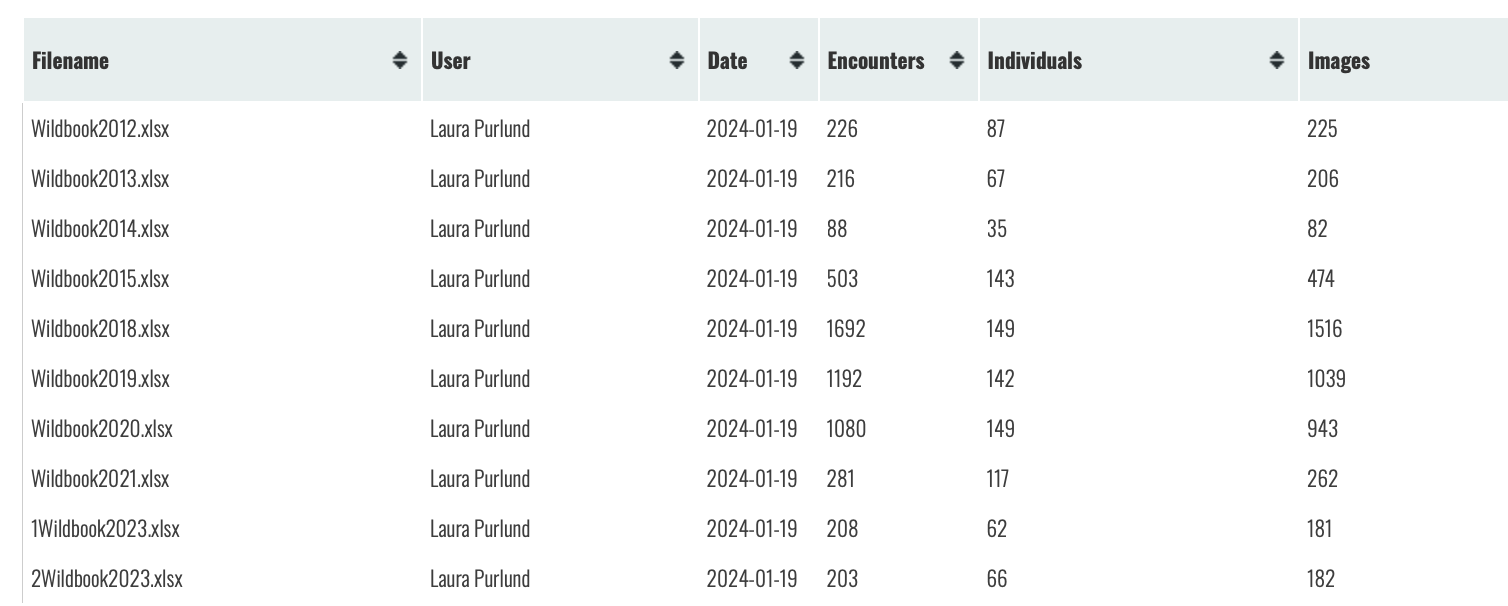Image resolution: width=1508 pixels, height=606 pixels.
Task: Click the Date column sort arrows icon
Action: coord(797,60)
